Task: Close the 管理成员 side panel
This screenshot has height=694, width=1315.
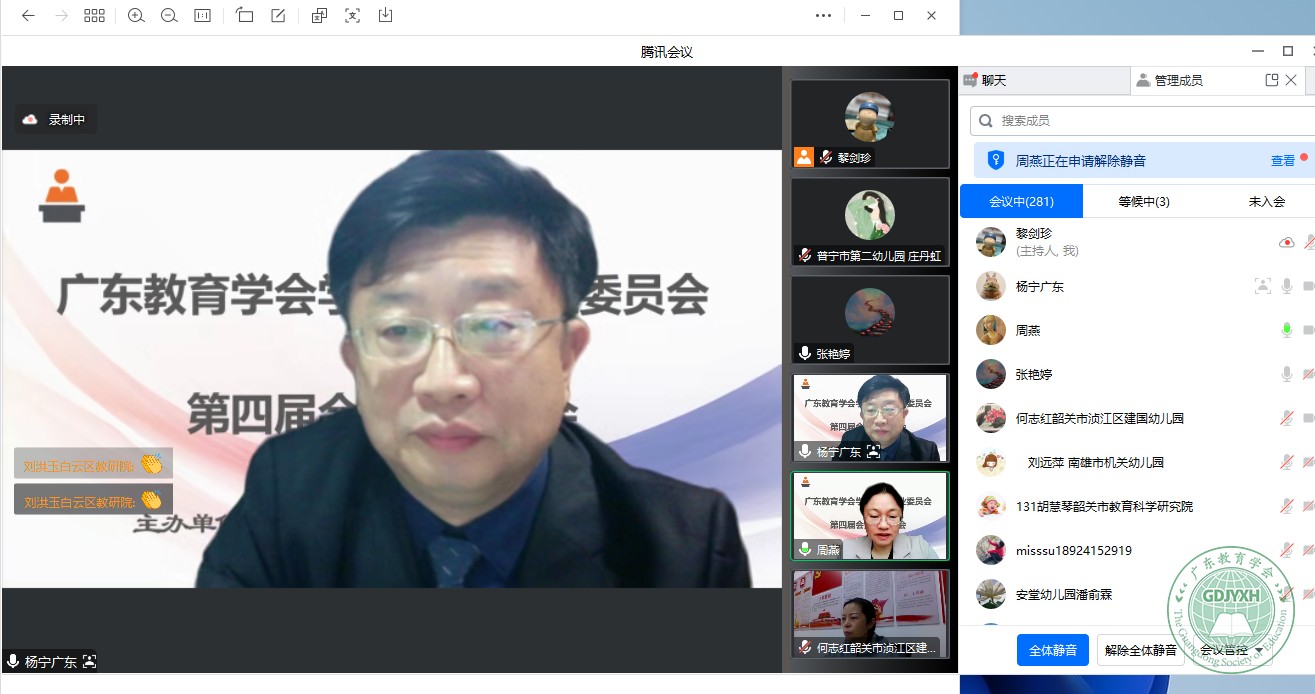Action: [x=1292, y=80]
